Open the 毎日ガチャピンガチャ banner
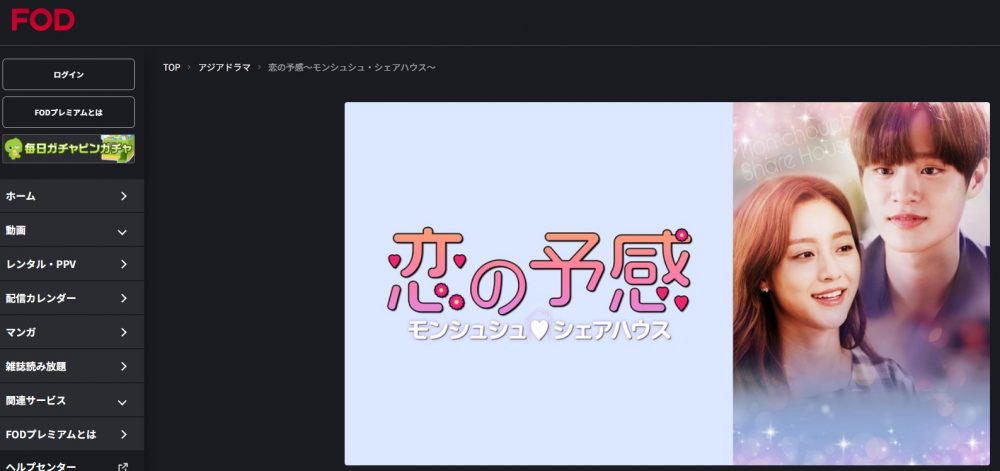This screenshot has width=1000, height=471. coord(69,149)
